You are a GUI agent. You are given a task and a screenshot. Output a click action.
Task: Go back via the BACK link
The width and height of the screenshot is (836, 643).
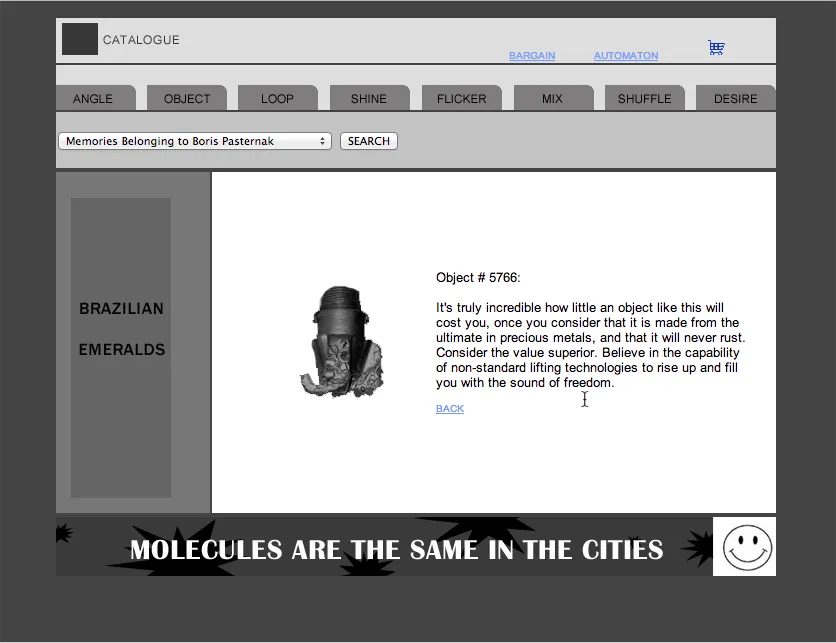click(450, 409)
